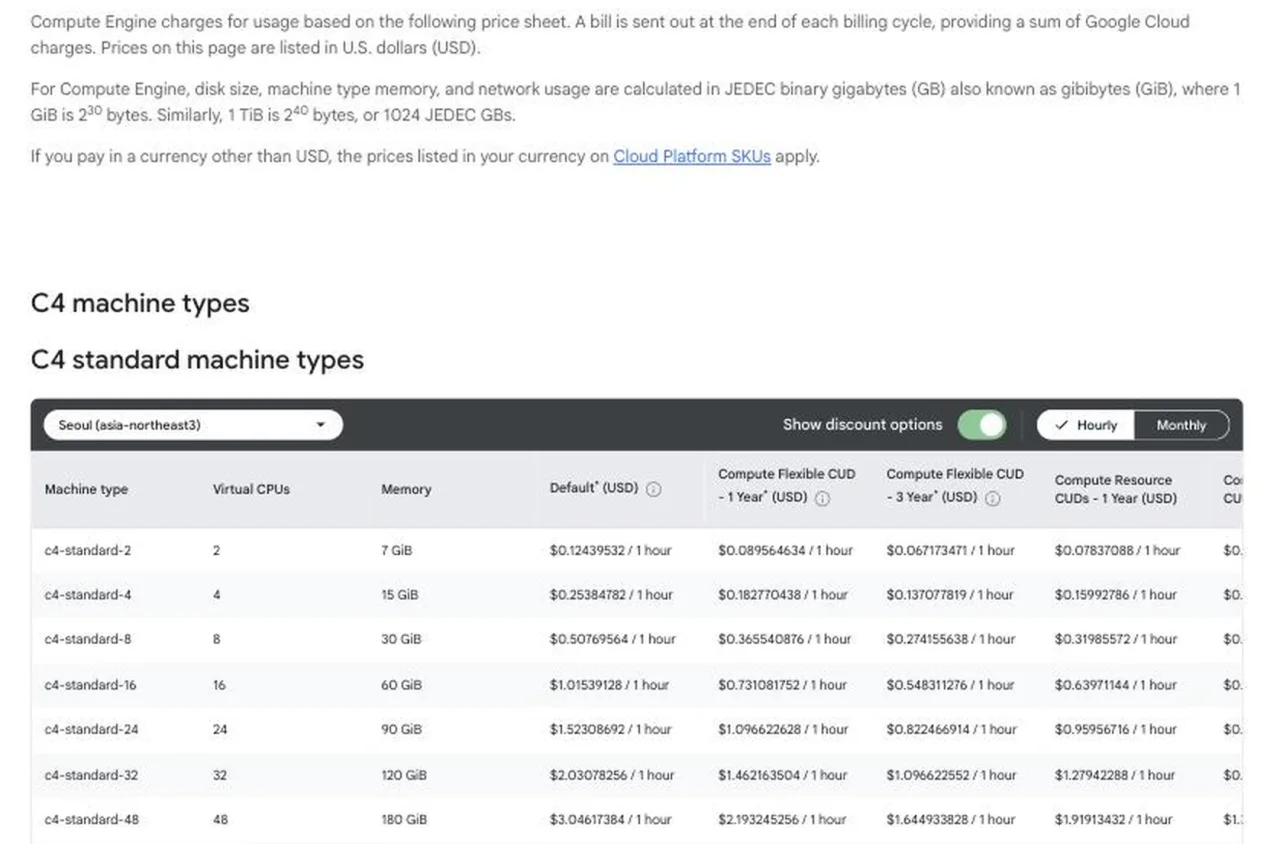Click the $2.193245256 Flexible CUD 1 Year price

[782, 819]
